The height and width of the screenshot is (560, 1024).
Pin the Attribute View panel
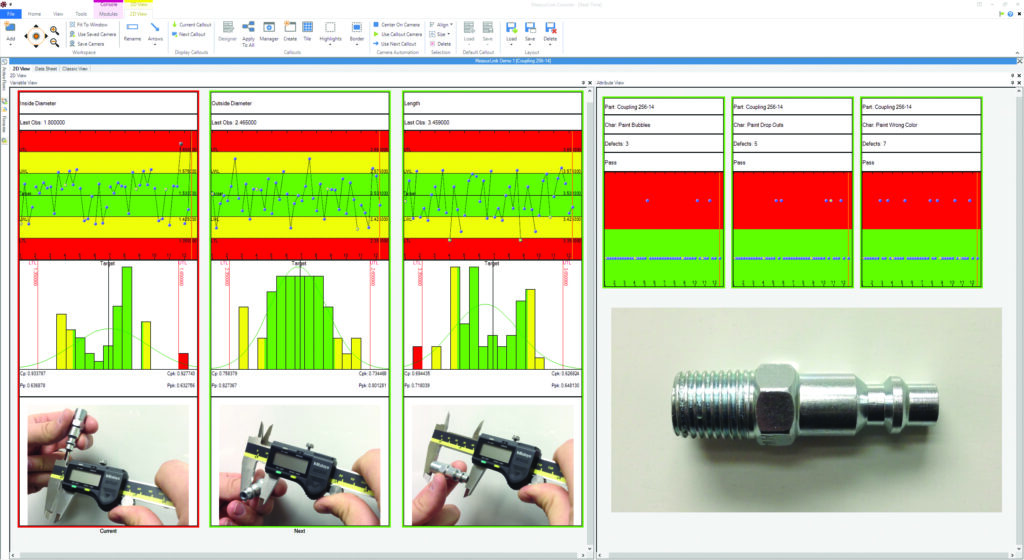(1012, 83)
